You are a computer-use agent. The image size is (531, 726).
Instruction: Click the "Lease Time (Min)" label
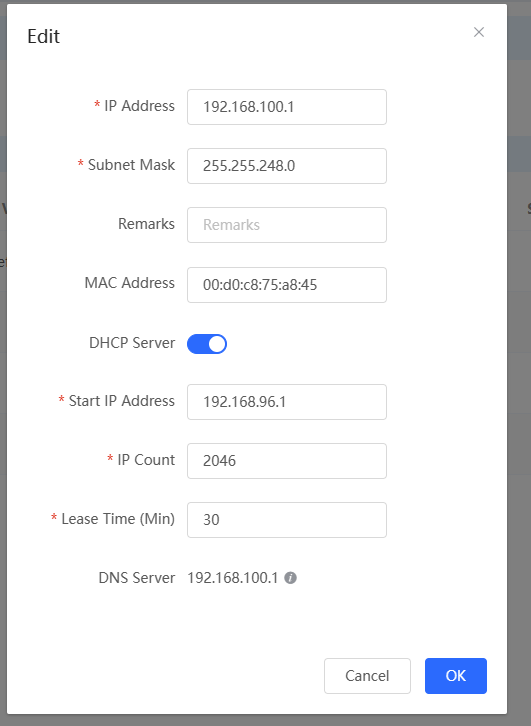click(x=118, y=519)
